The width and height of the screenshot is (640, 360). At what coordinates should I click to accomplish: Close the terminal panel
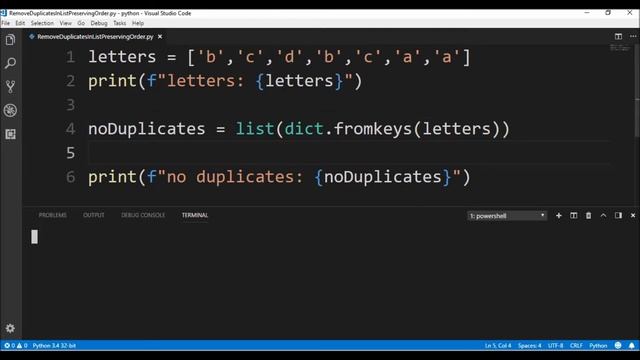click(x=633, y=216)
